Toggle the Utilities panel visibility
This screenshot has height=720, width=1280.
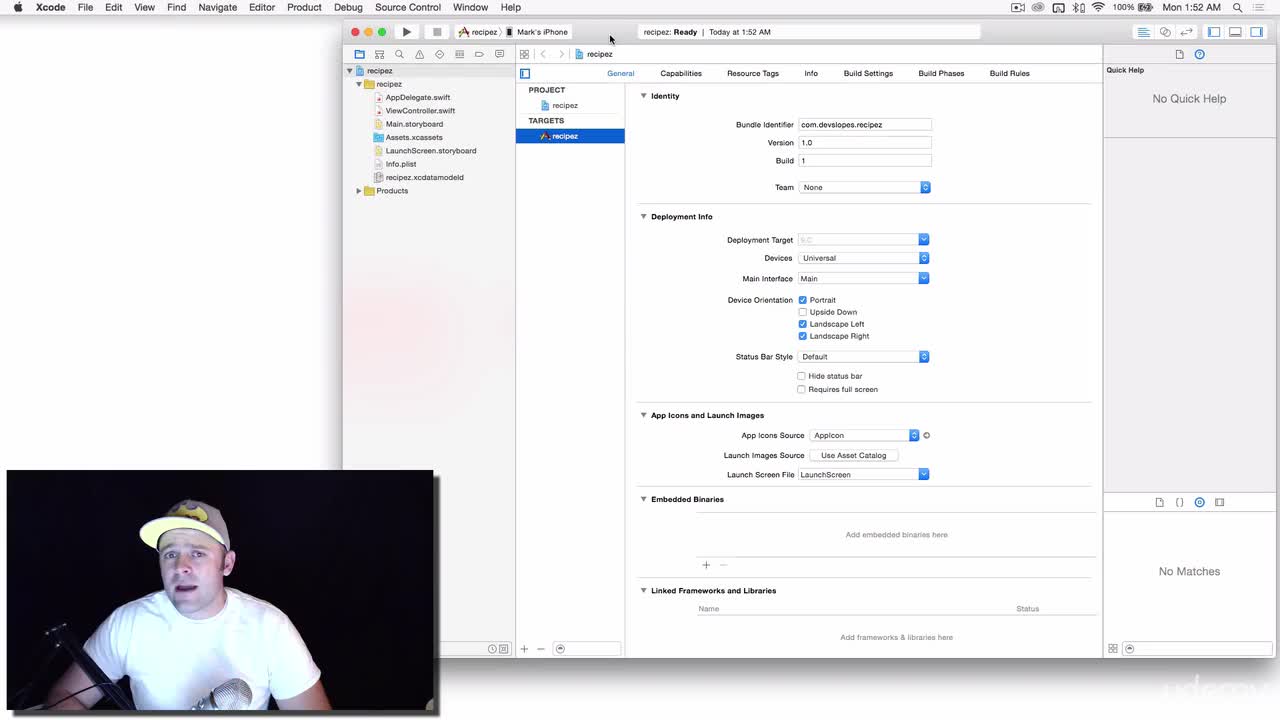(1257, 32)
